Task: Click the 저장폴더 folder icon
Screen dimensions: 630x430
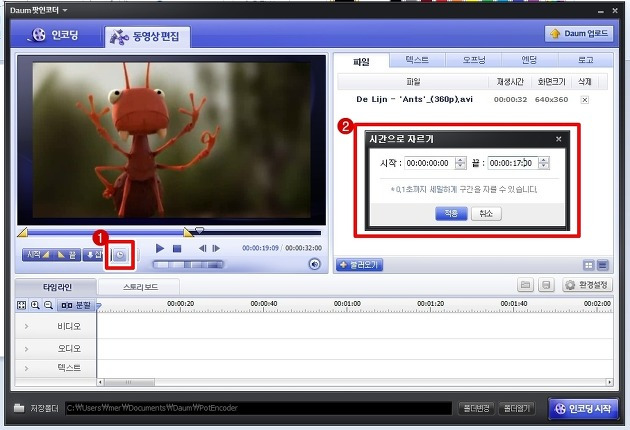Action: pyautogui.click(x=19, y=408)
